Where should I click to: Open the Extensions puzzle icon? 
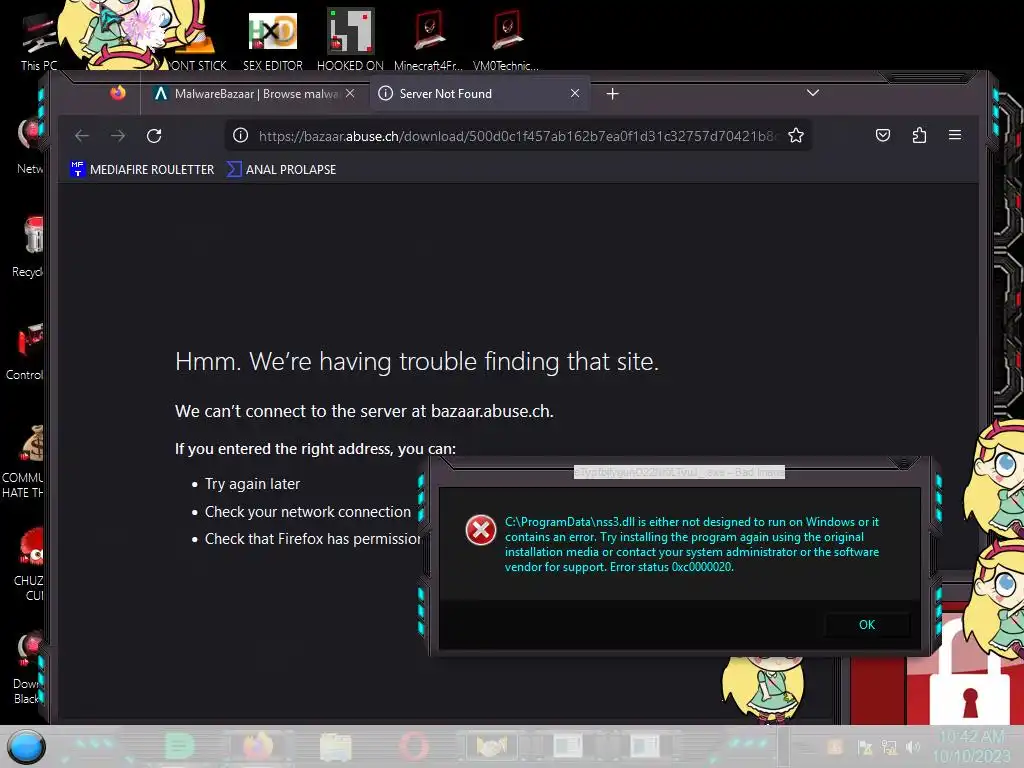click(x=919, y=135)
